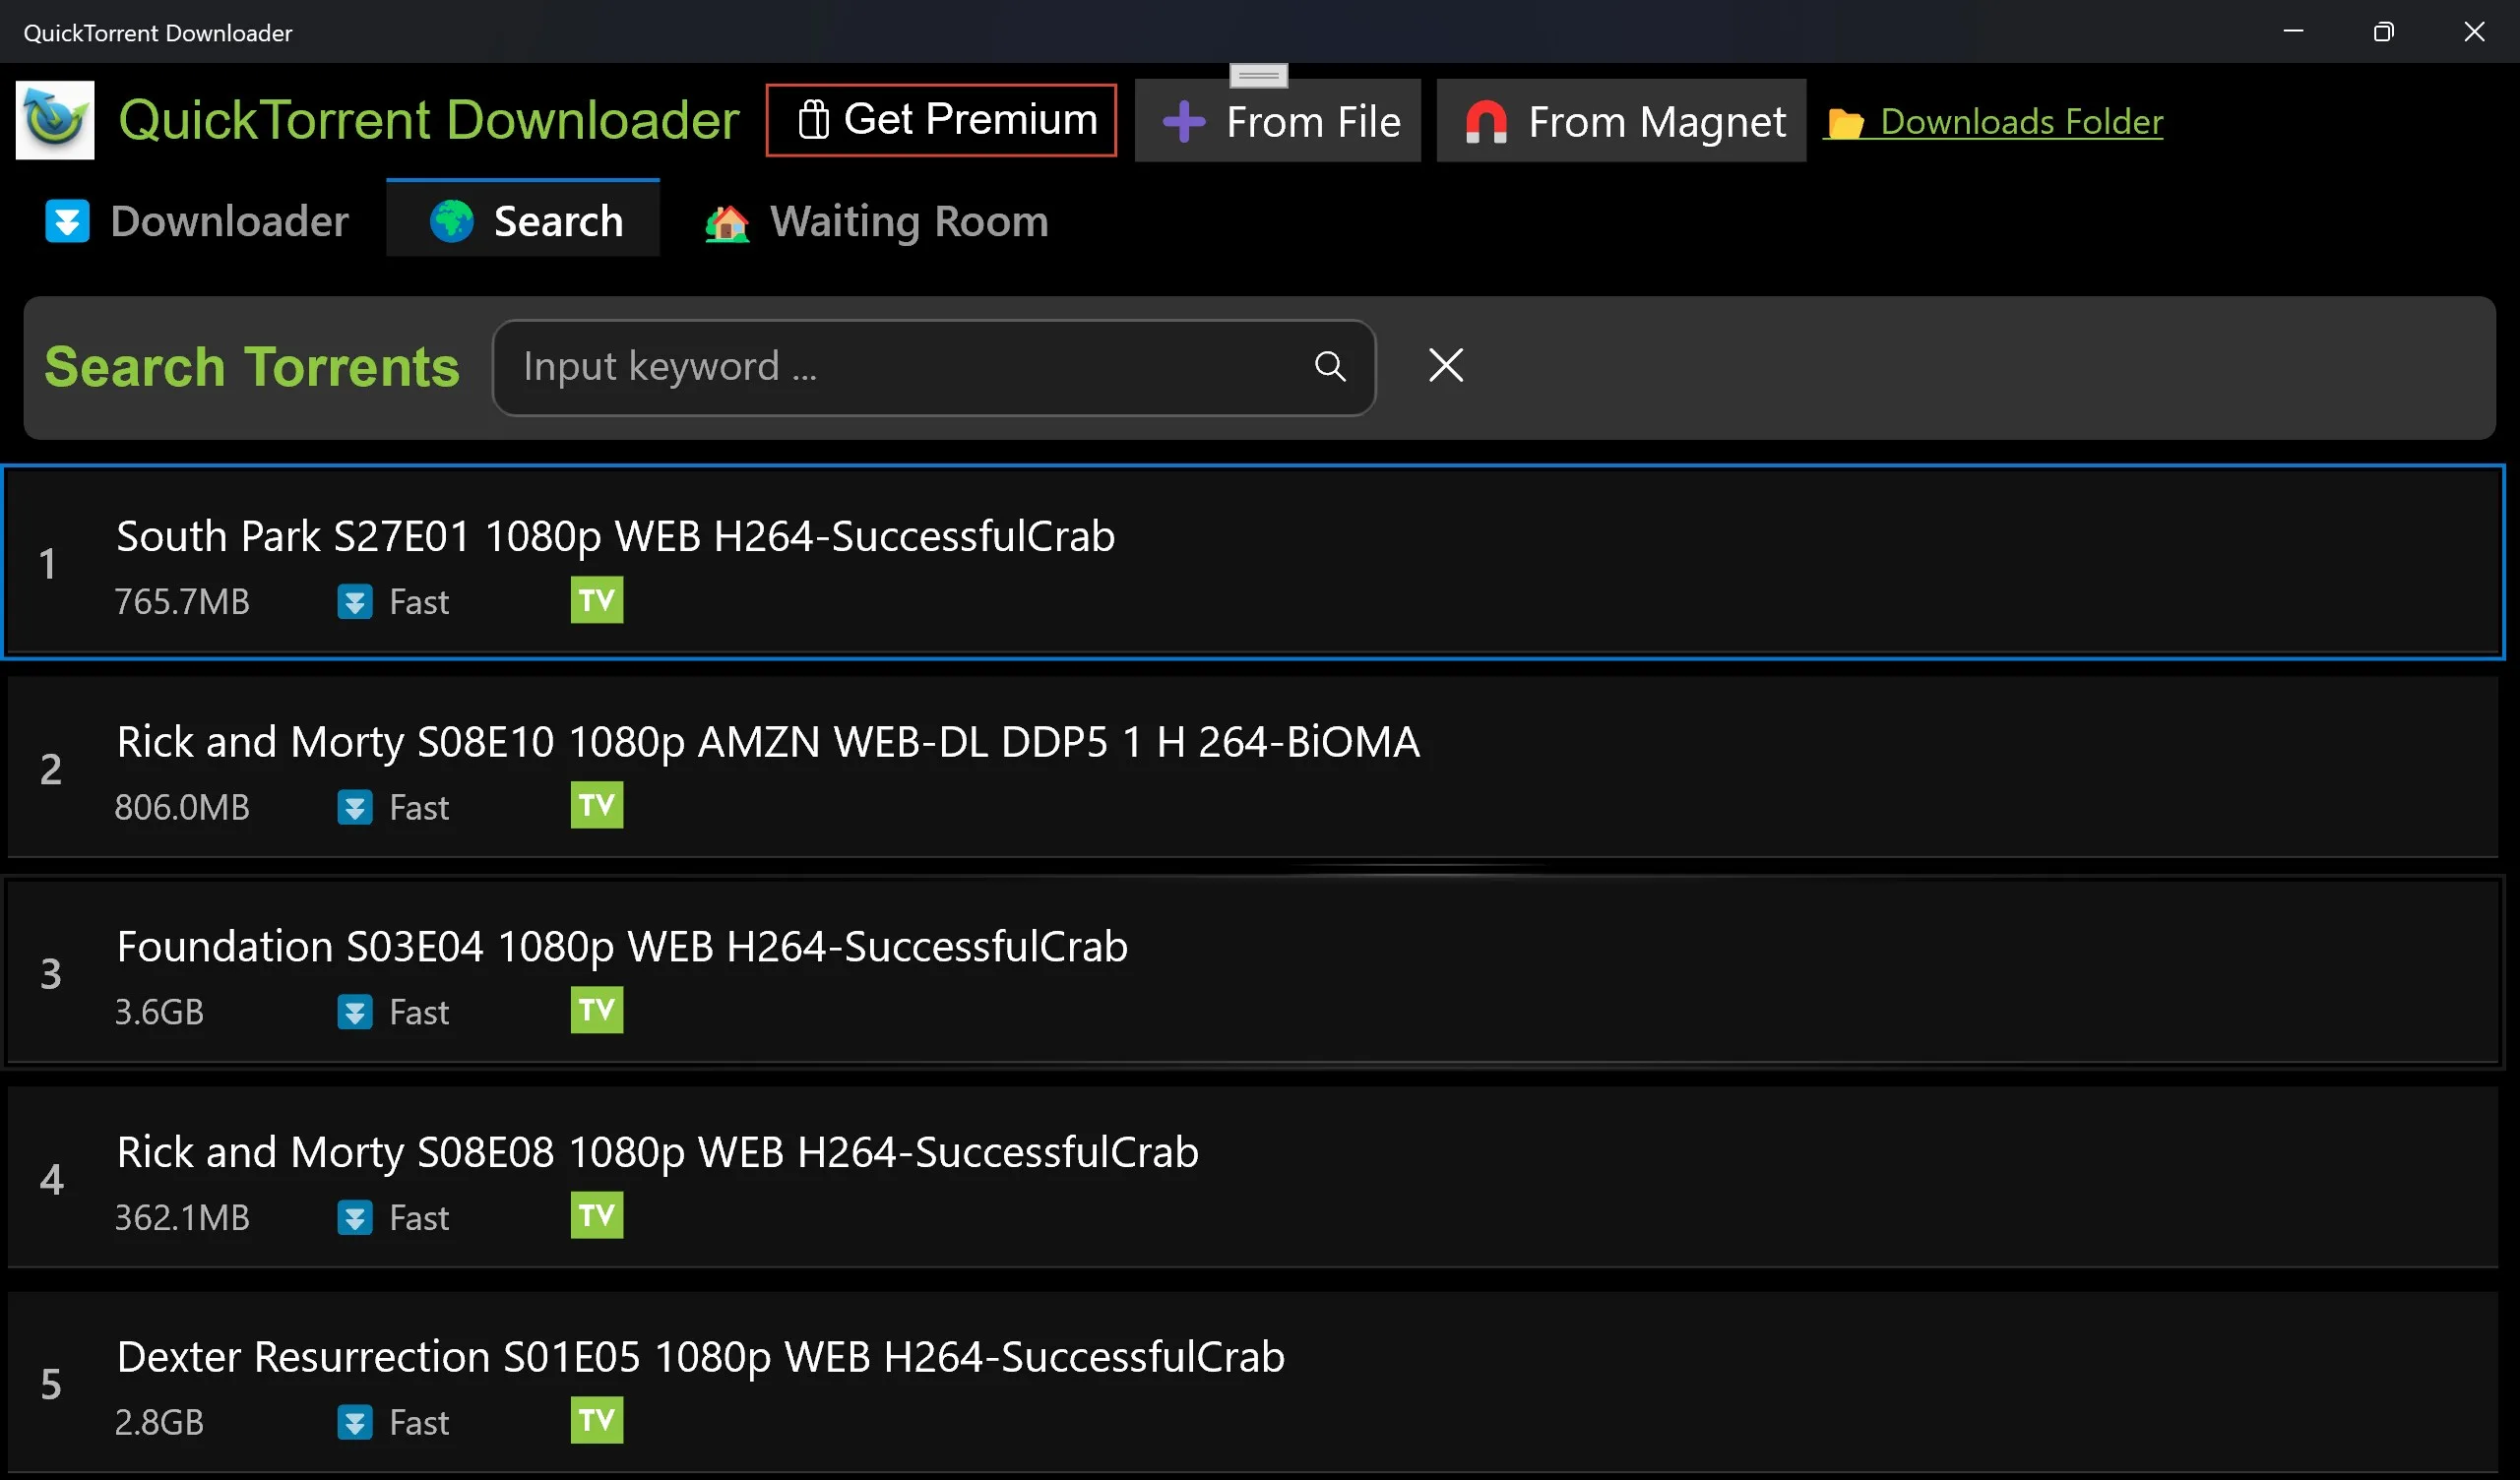Click the Fast download icon for Rick and Morty S08E08
This screenshot has width=2520, height=1480.
tap(355, 1218)
